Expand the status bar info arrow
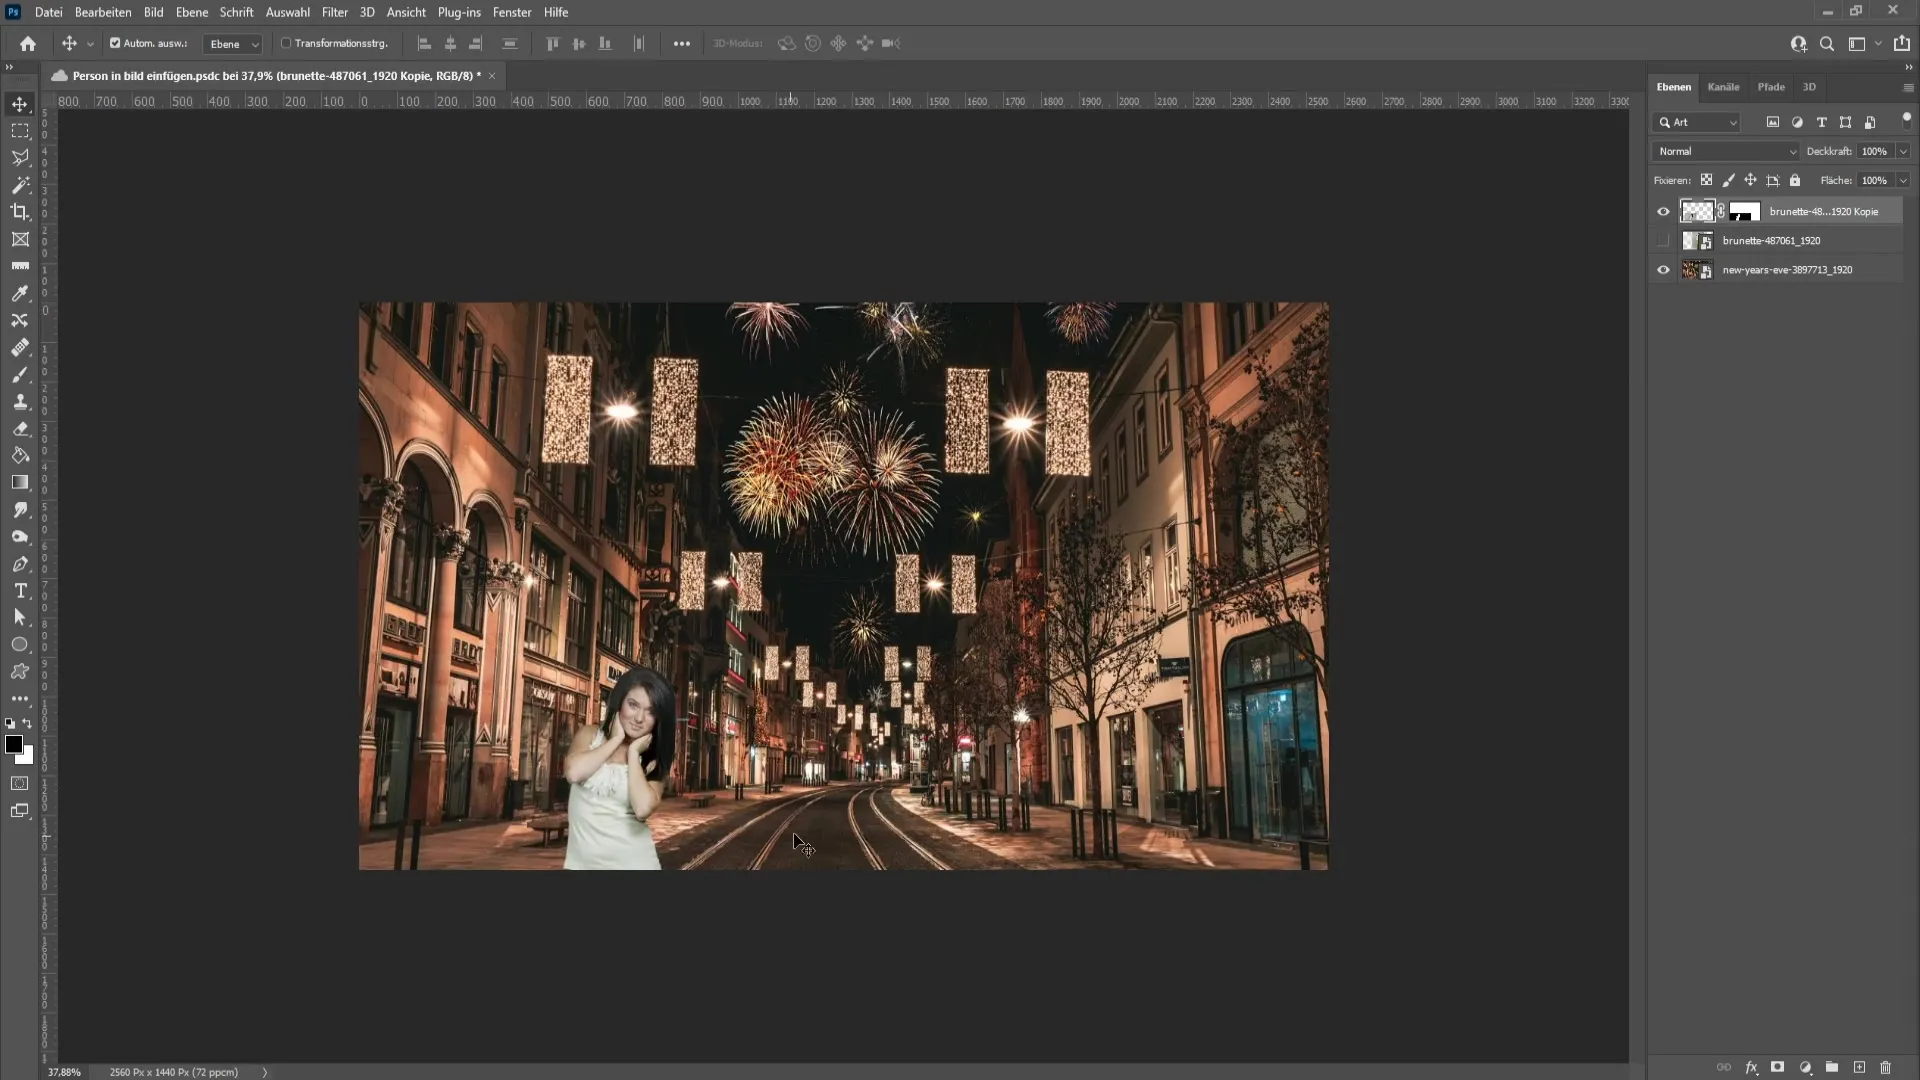The image size is (1920, 1080). pyautogui.click(x=265, y=1072)
